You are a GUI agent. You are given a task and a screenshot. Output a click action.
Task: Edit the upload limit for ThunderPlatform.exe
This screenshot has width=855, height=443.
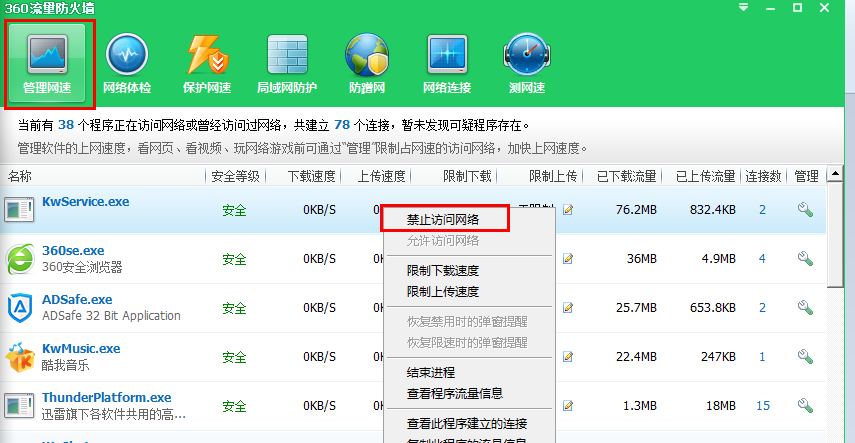click(568, 405)
